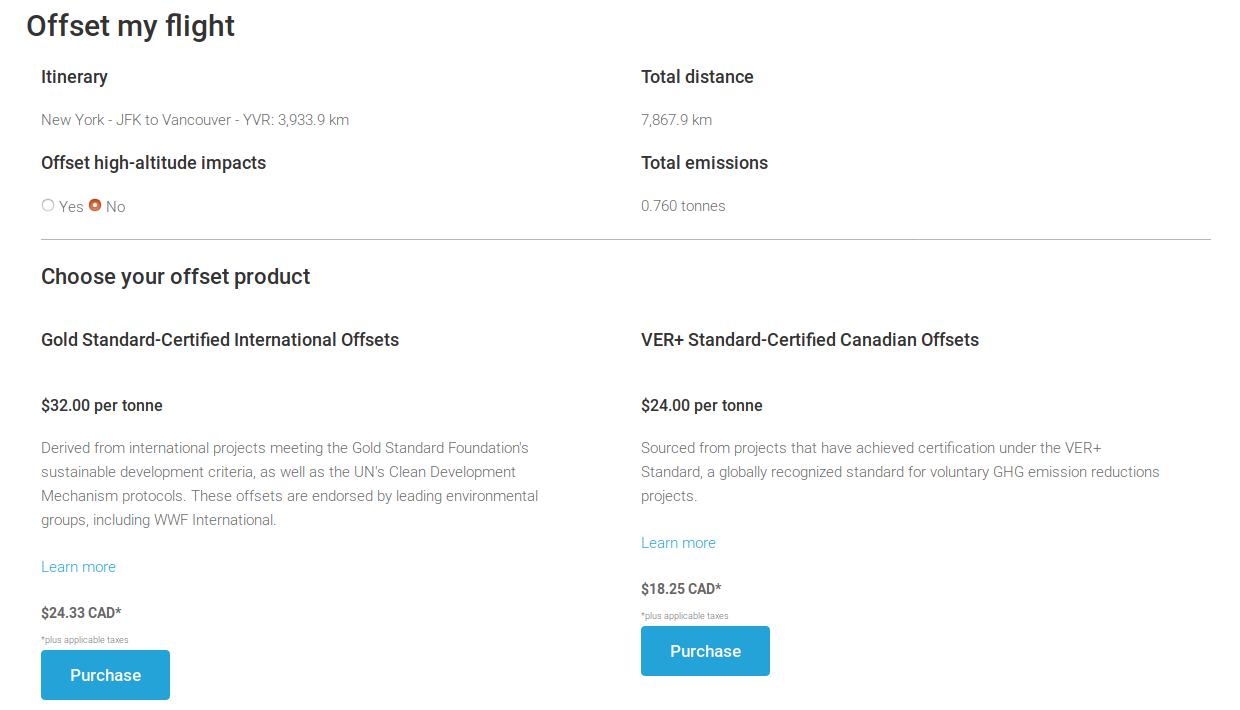The image size is (1240, 710).
Task: Click the New York to Vancouver itinerary text
Action: 195,120
